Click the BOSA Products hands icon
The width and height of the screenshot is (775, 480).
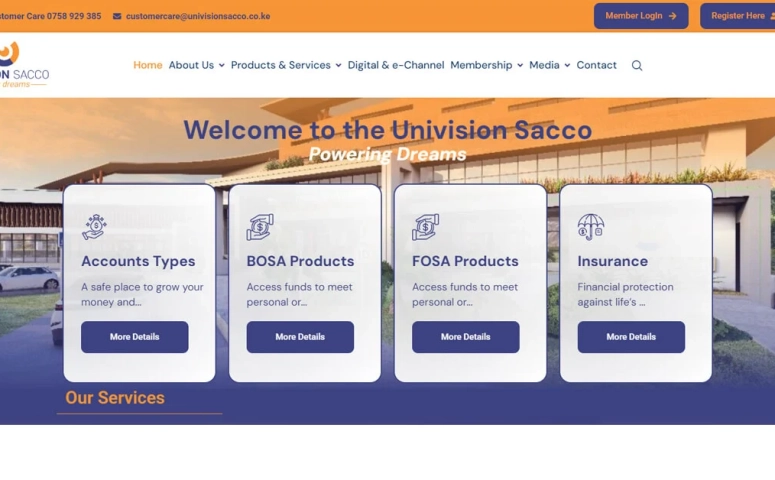260,227
